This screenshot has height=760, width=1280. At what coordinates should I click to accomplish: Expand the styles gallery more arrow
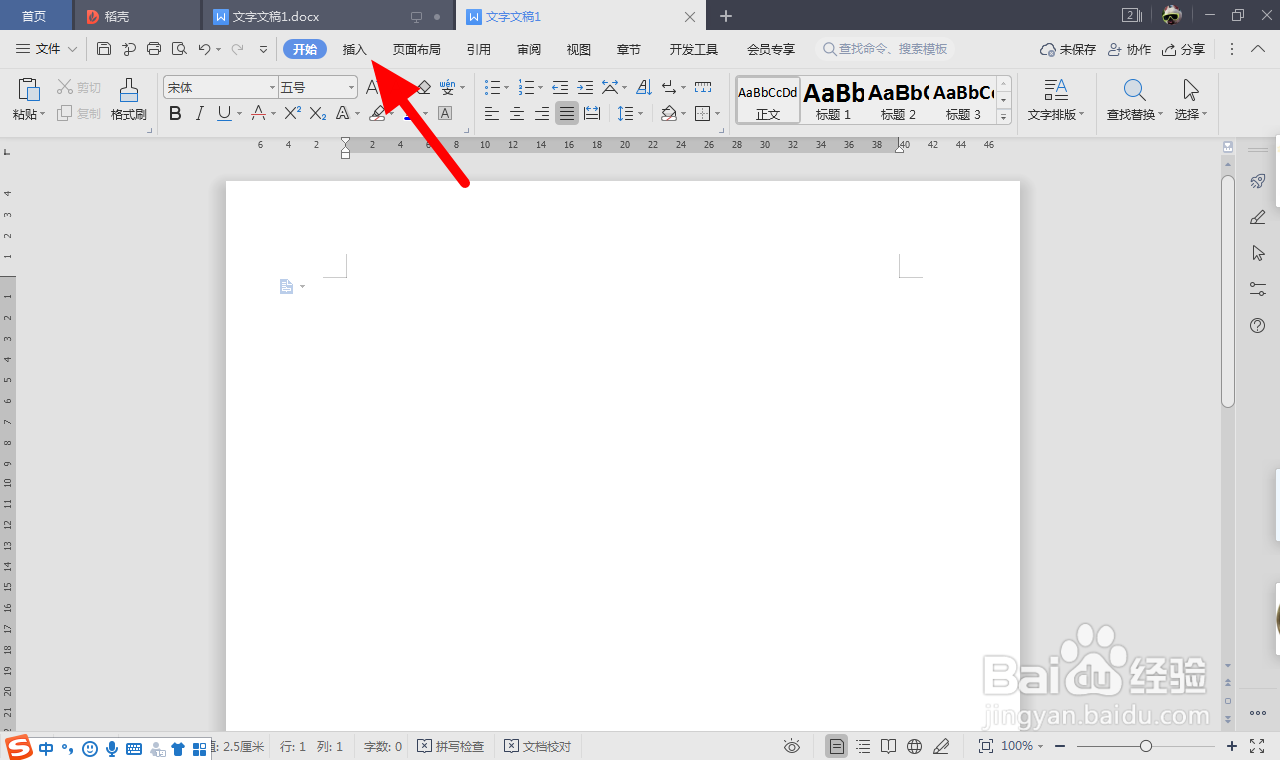tap(1004, 117)
